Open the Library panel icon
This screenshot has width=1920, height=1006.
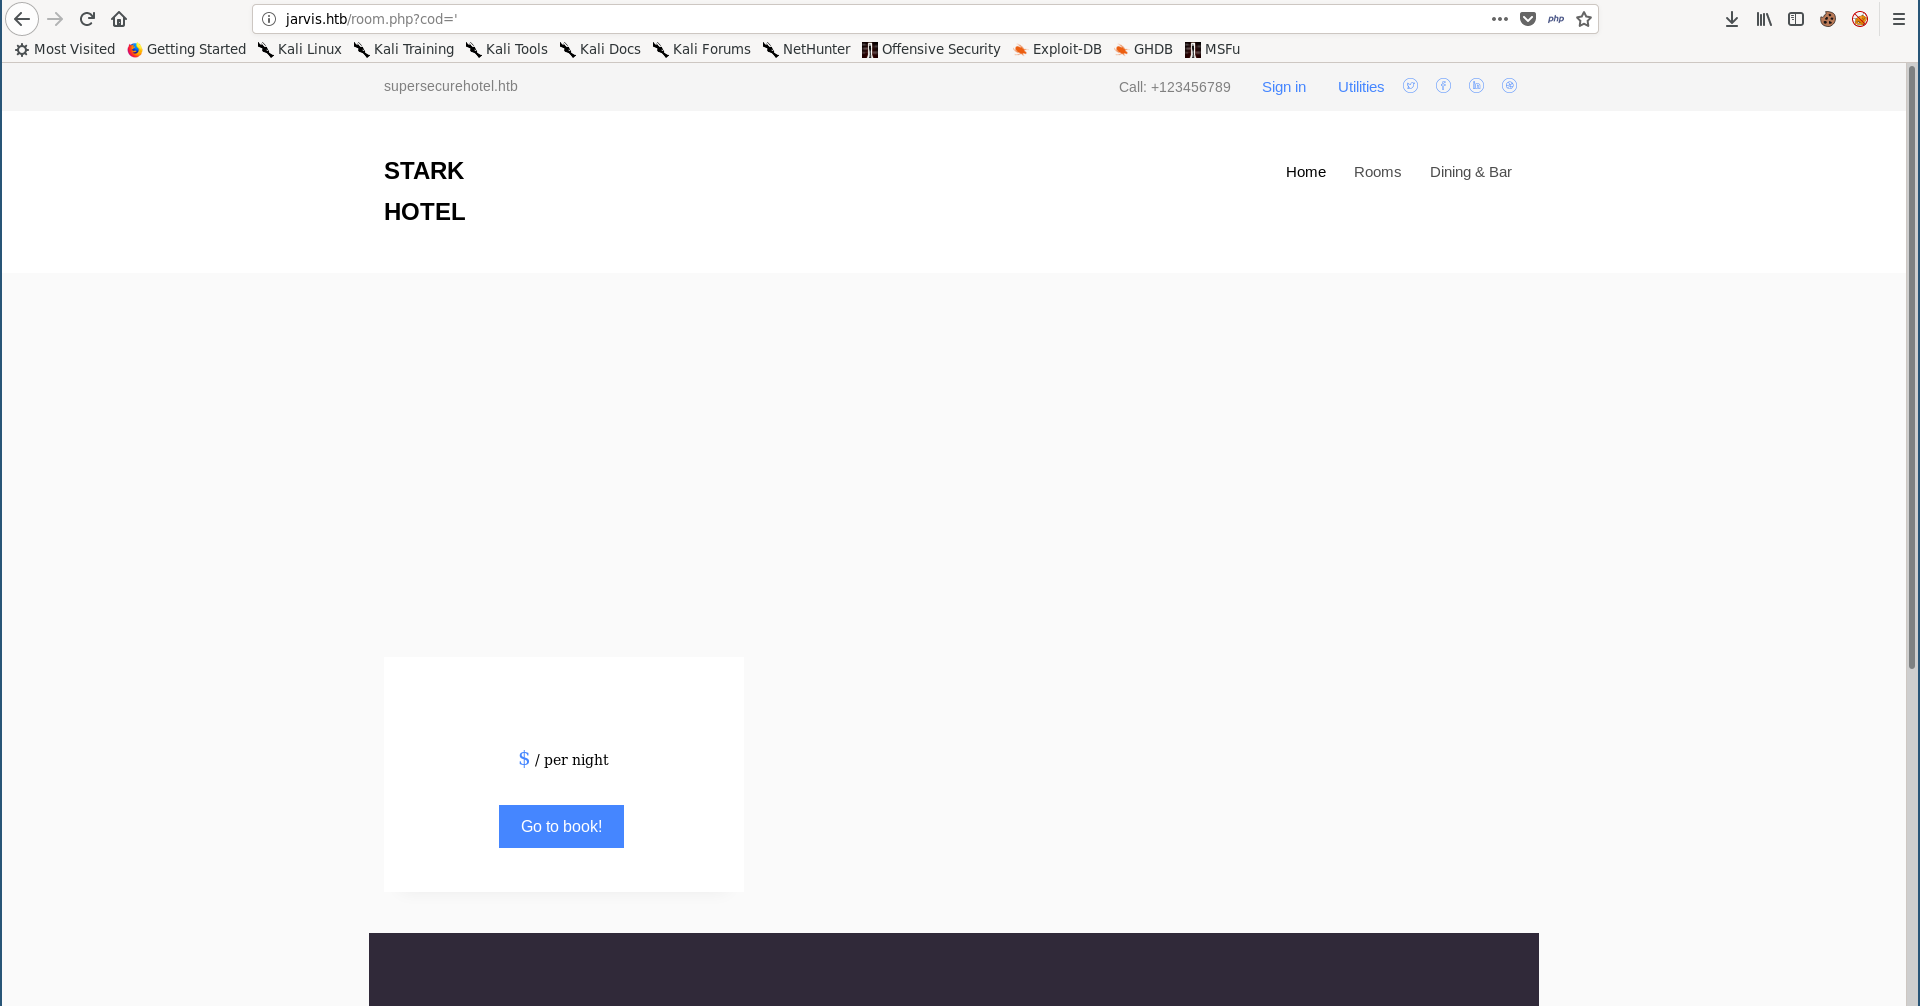pos(1764,19)
